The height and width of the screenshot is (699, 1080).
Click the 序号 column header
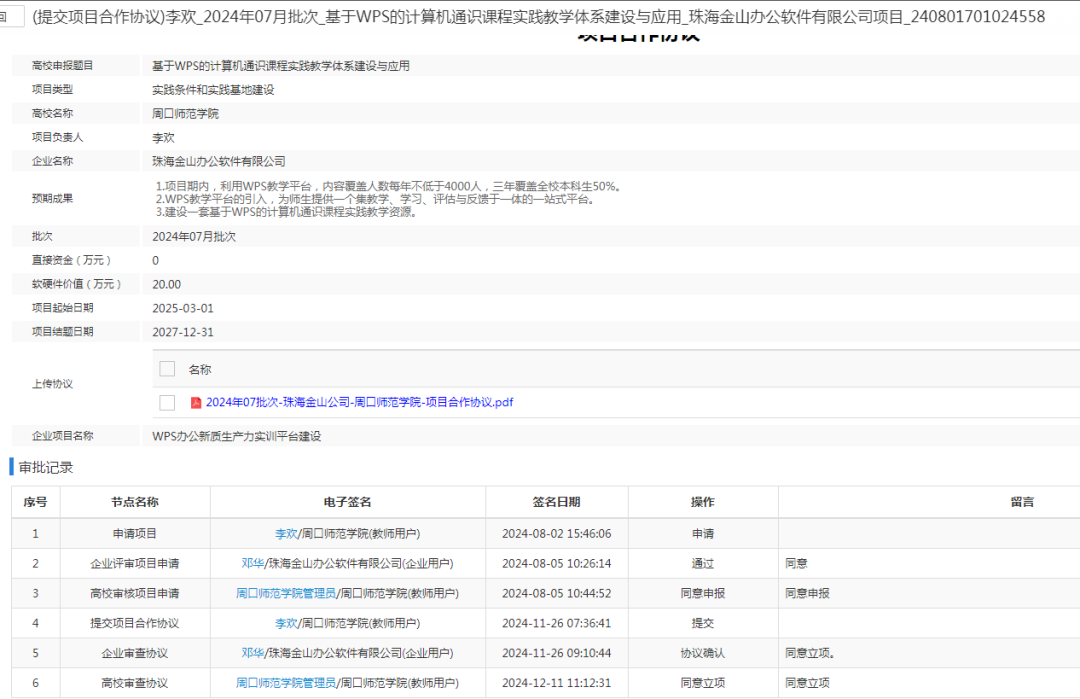tap(35, 502)
